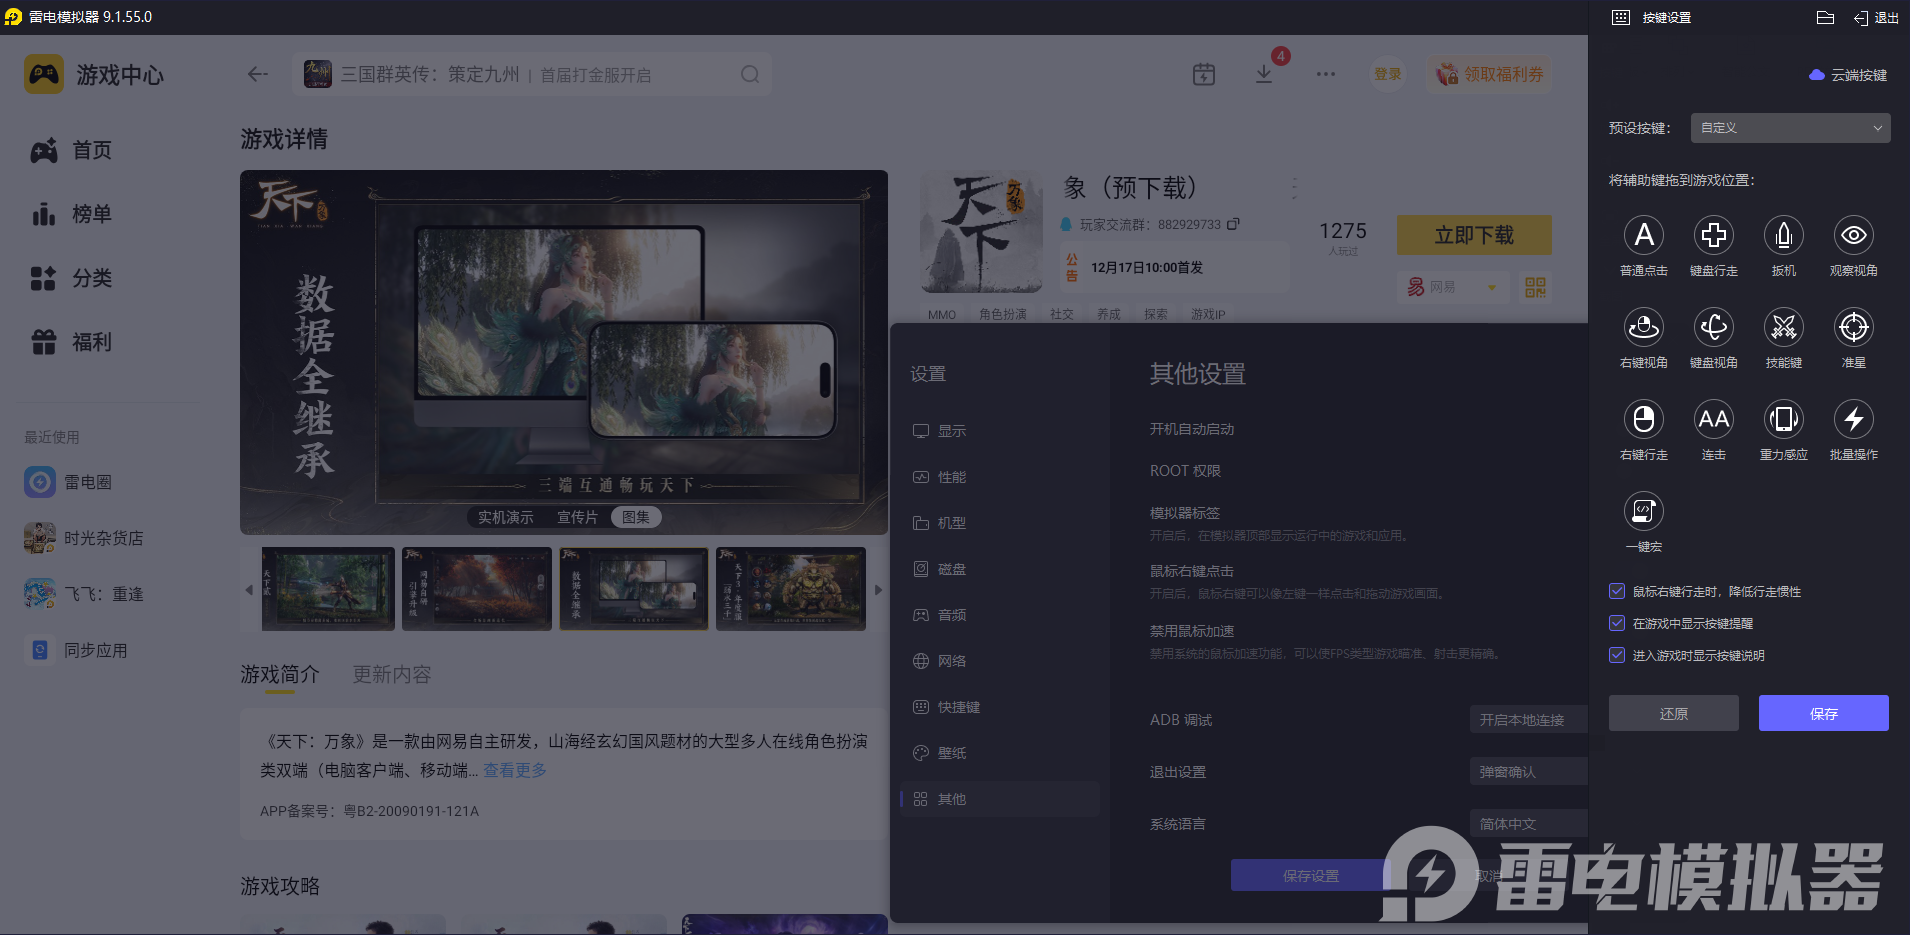This screenshot has width=1910, height=935.
Task: Select the 技能键 skill key icon
Action: coord(1783,327)
